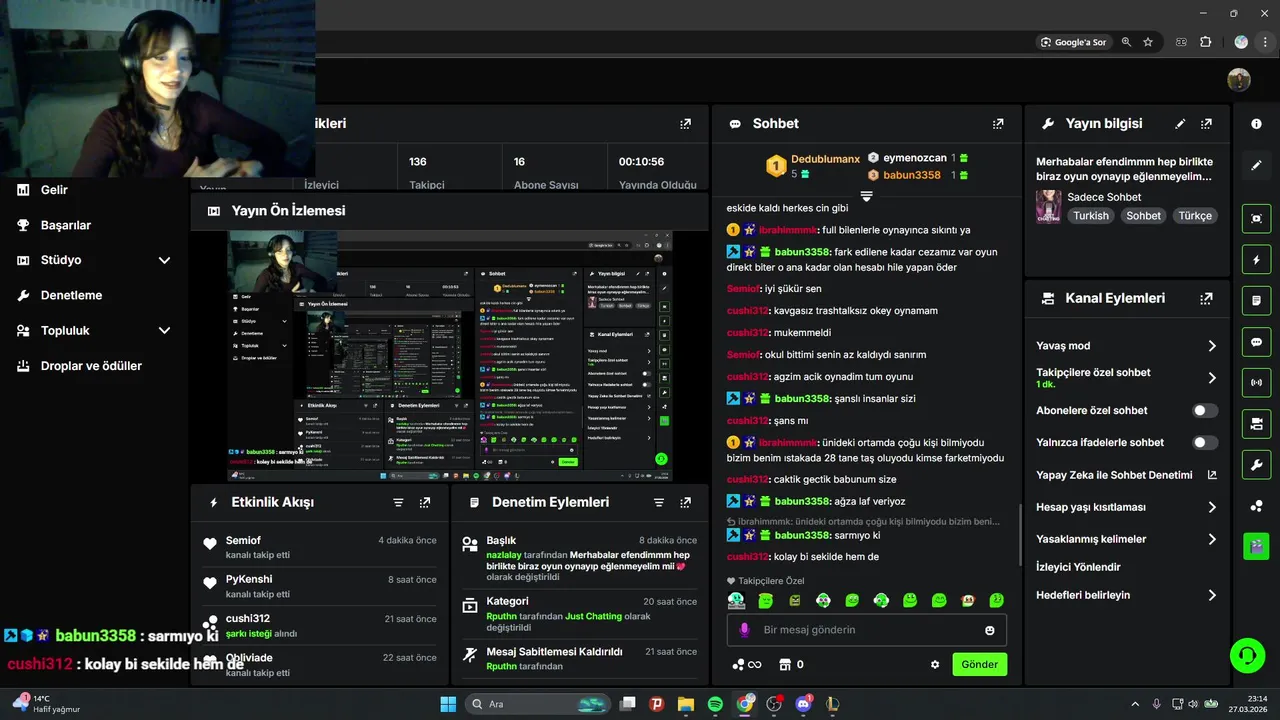This screenshot has height=720, width=1280.
Task: Click the Turkish language tag
Action: [1091, 216]
